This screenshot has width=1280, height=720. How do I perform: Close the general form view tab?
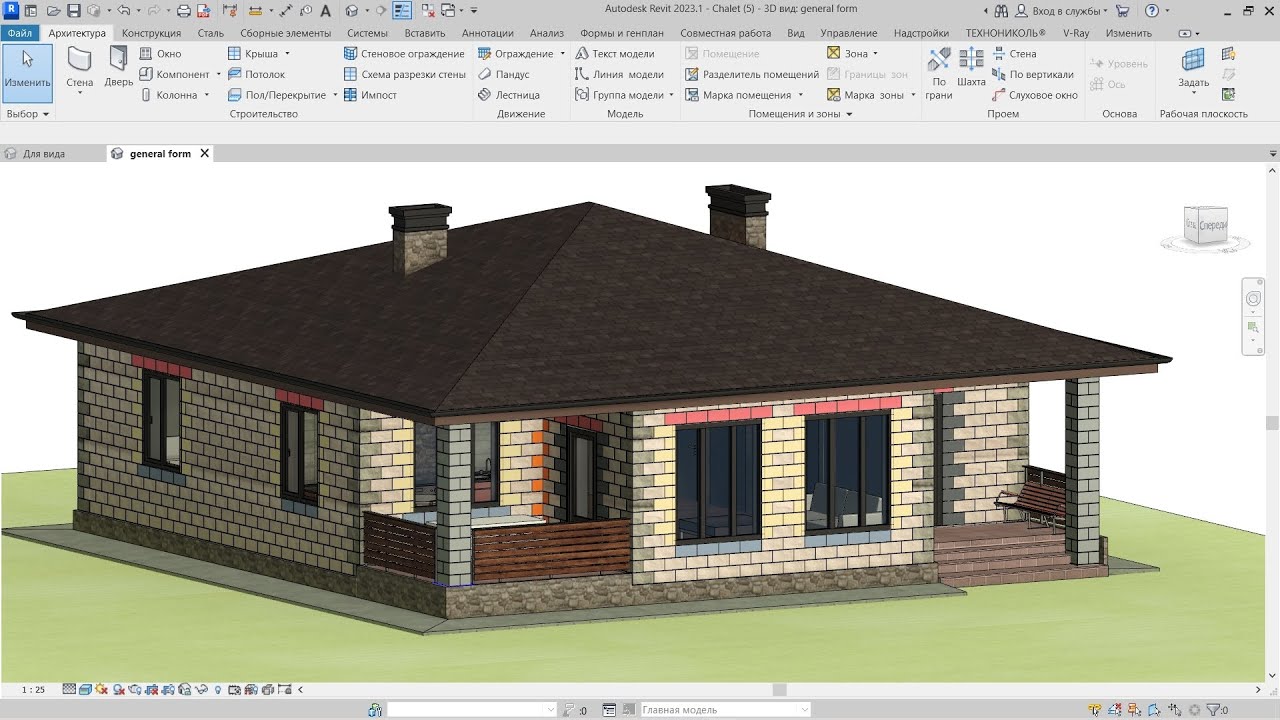coord(204,153)
